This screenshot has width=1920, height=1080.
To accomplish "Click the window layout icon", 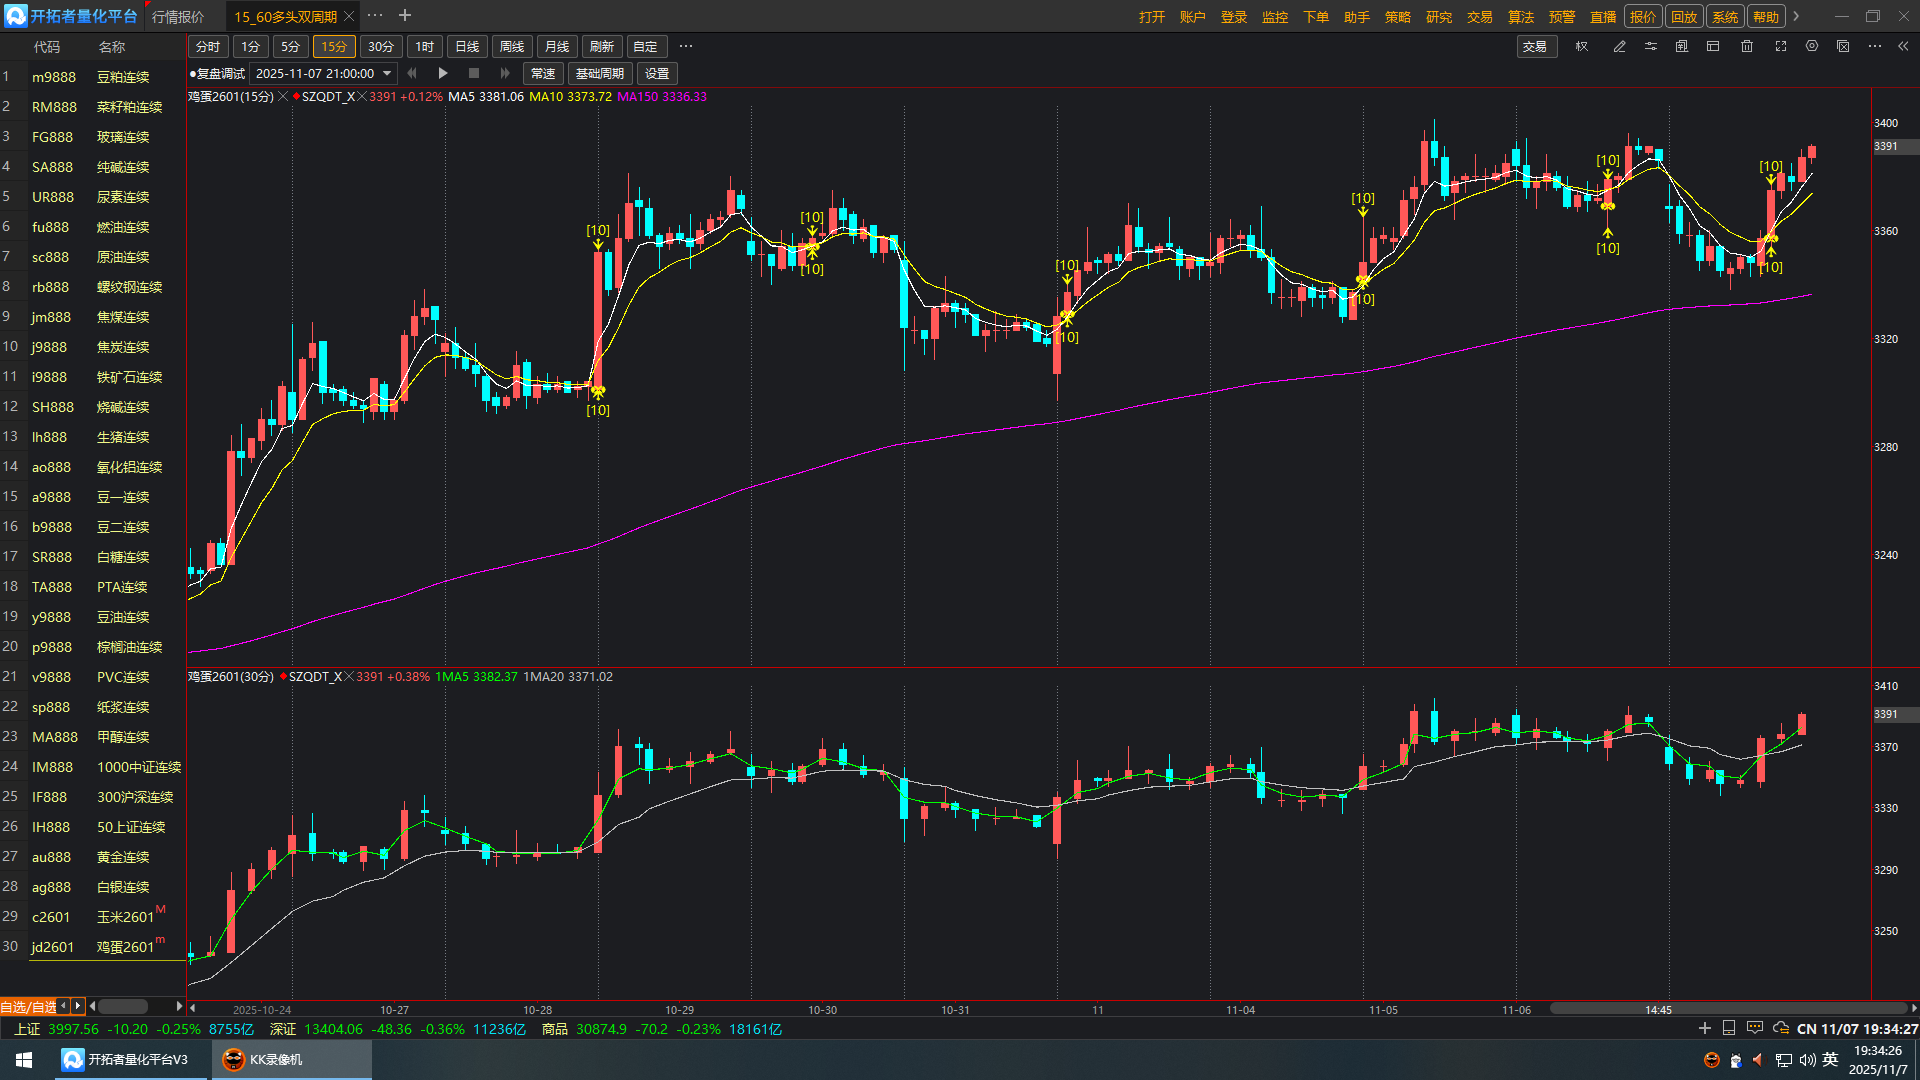I will 1713,47.
